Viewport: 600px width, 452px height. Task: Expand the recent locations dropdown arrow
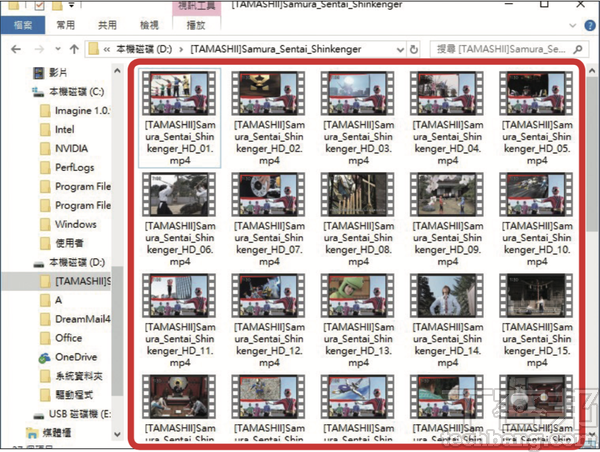tap(56, 48)
